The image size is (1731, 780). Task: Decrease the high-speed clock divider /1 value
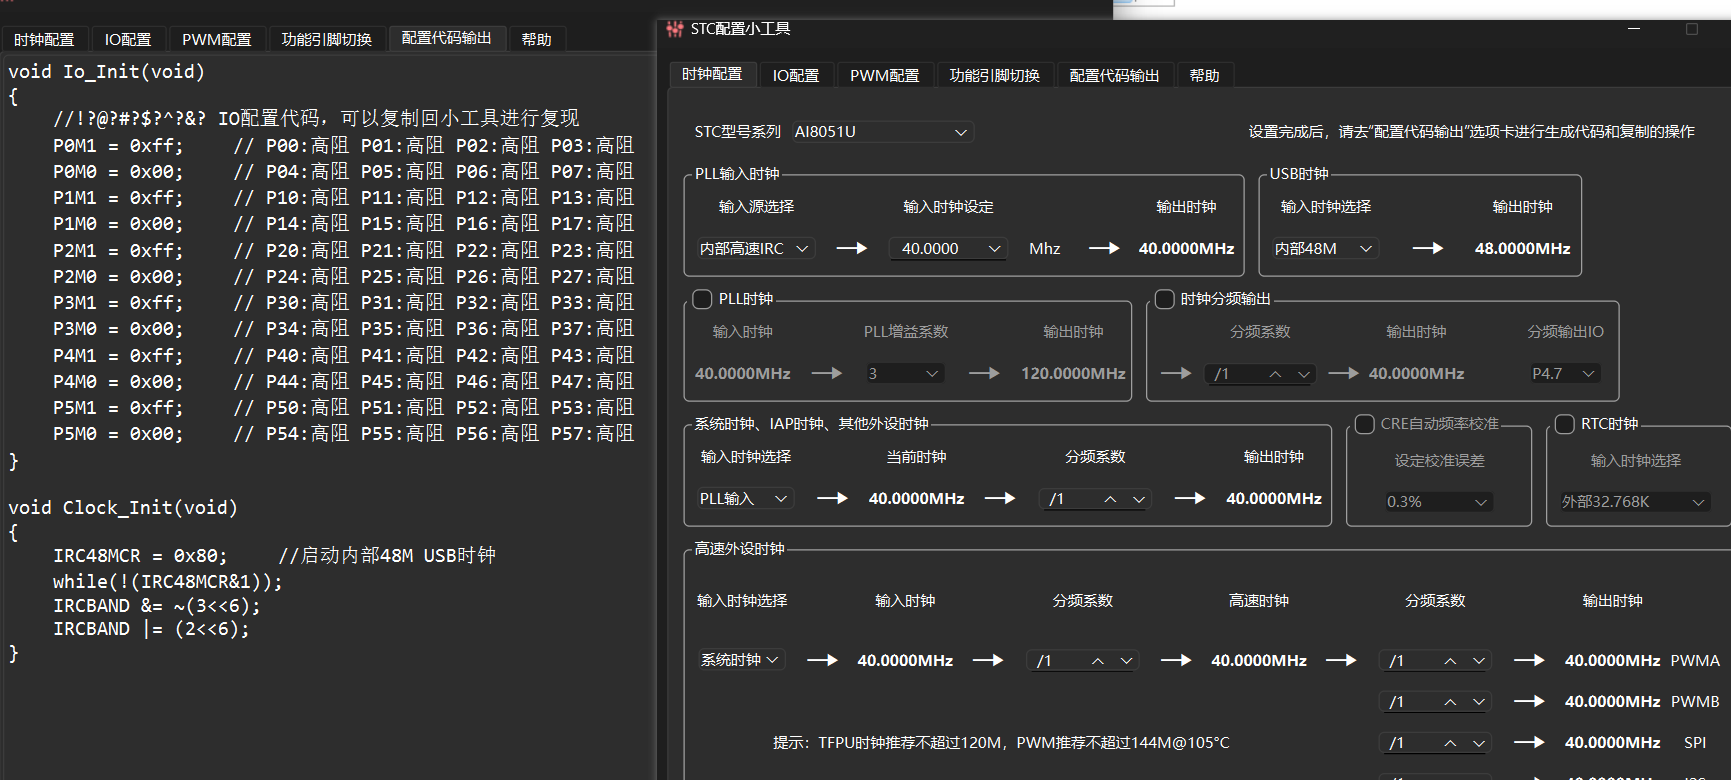tap(1126, 661)
